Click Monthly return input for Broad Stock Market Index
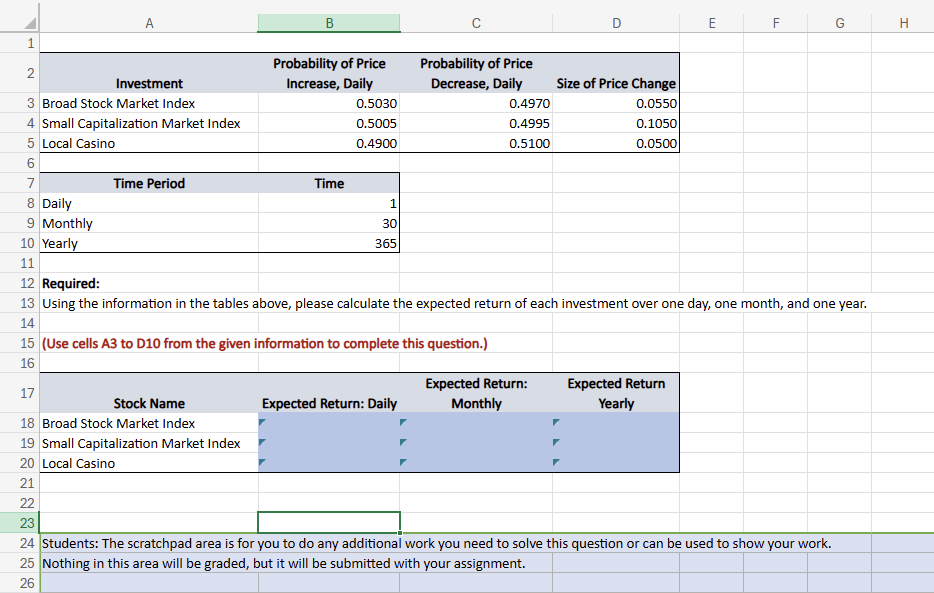Viewport: 934px width, 593px height. 476,423
